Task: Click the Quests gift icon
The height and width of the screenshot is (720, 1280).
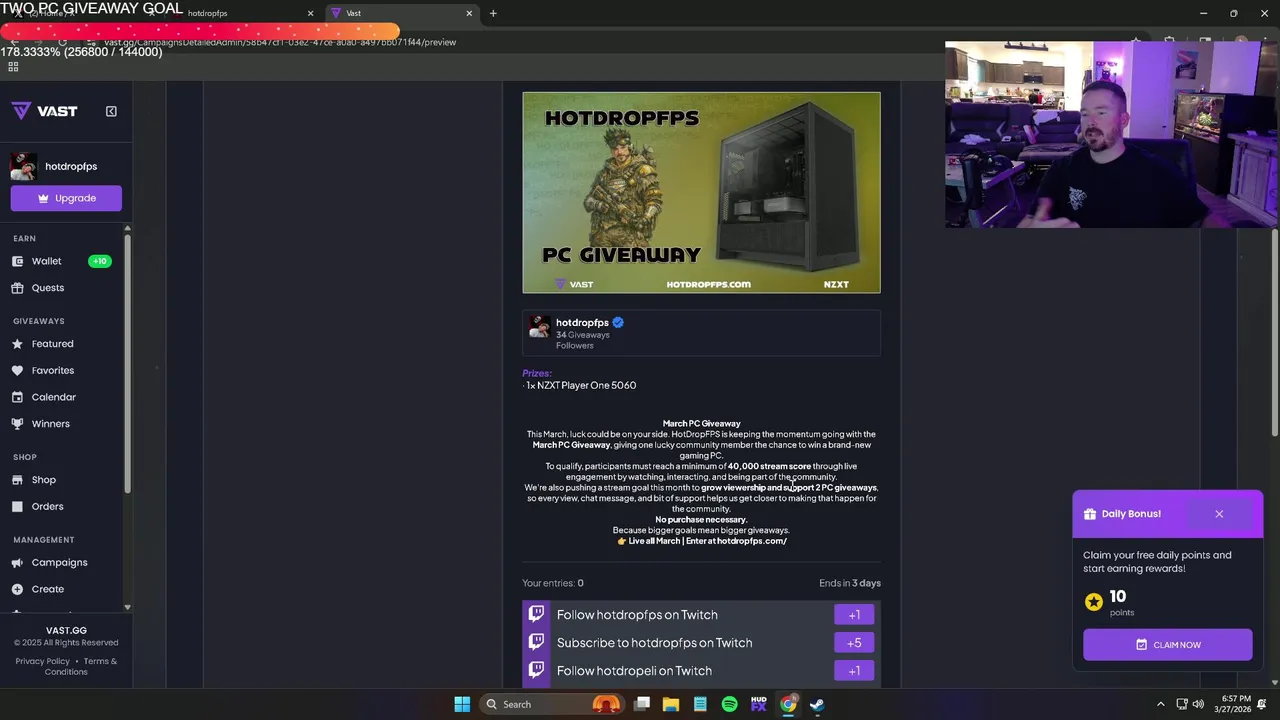Action: (17, 288)
